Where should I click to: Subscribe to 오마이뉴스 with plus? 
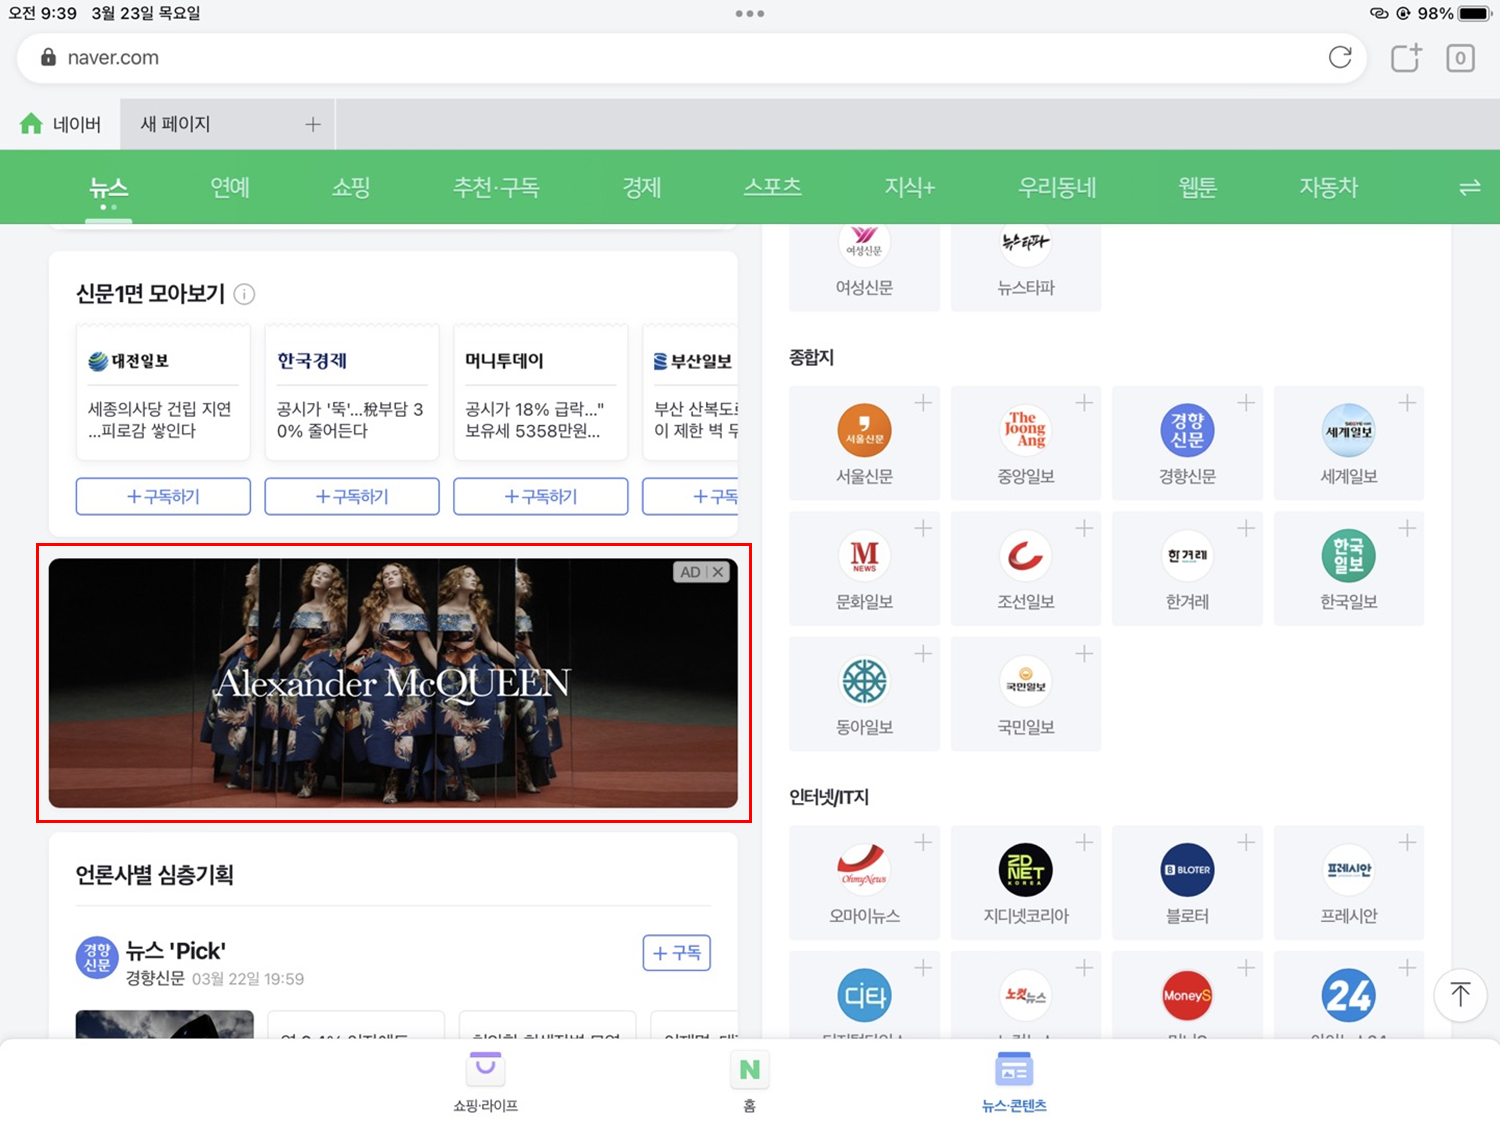pos(923,843)
